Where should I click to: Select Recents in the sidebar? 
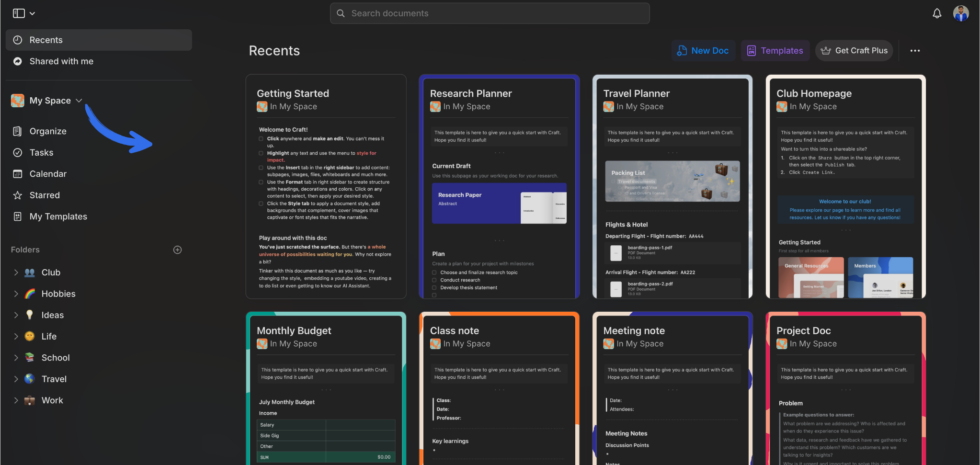click(x=46, y=40)
